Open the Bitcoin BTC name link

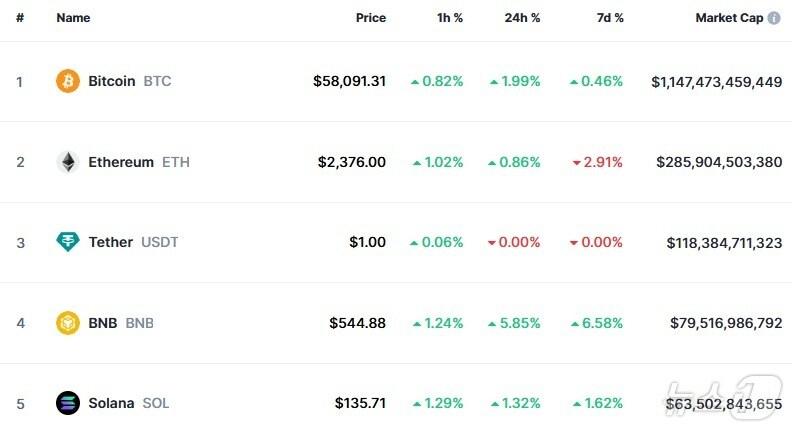[112, 81]
